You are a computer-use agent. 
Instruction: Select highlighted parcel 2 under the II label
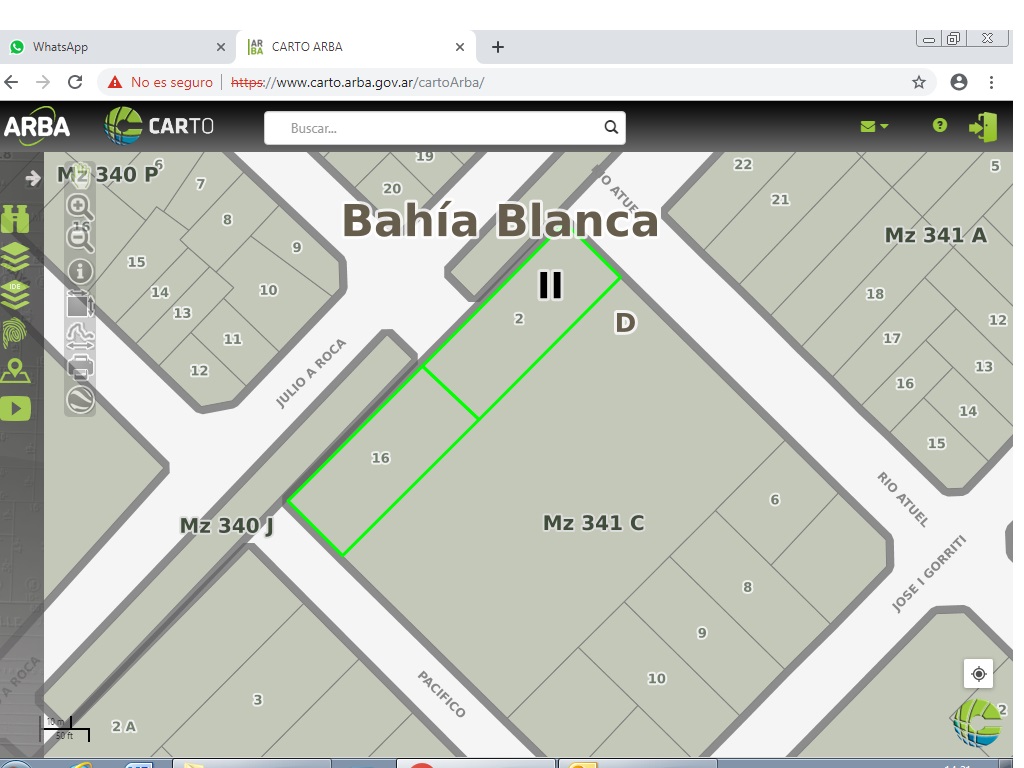point(519,319)
